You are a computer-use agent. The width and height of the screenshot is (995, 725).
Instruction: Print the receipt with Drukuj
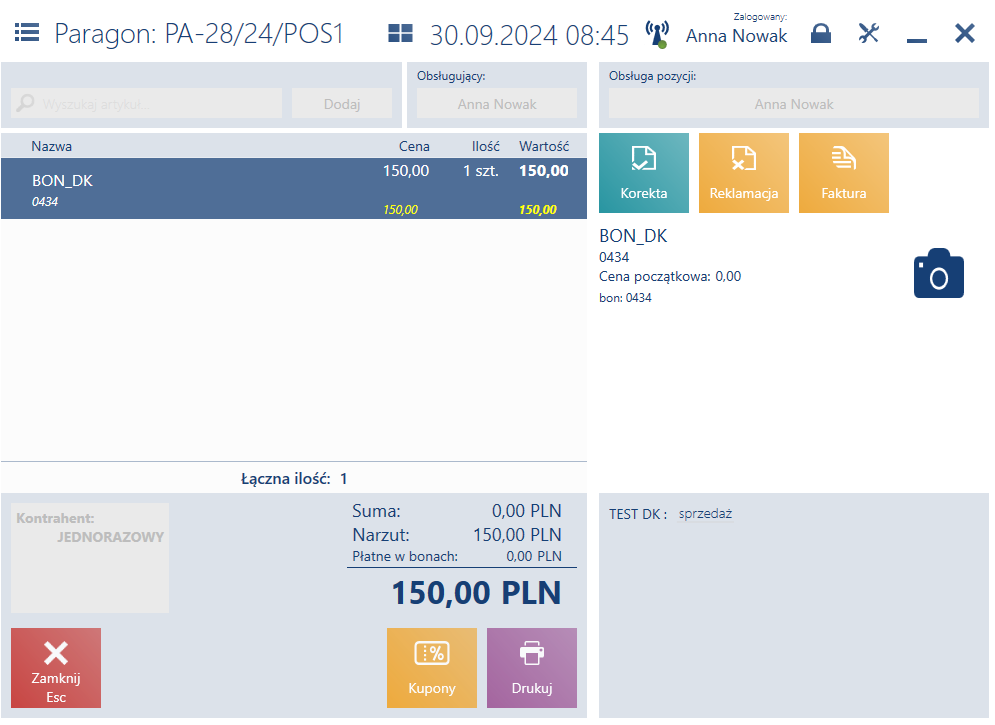click(532, 667)
